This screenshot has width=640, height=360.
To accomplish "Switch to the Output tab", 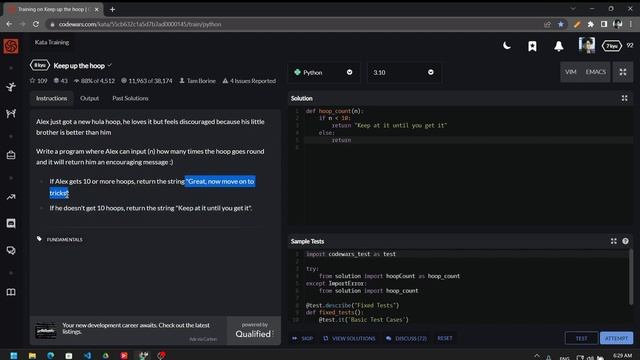I will 89,98.
